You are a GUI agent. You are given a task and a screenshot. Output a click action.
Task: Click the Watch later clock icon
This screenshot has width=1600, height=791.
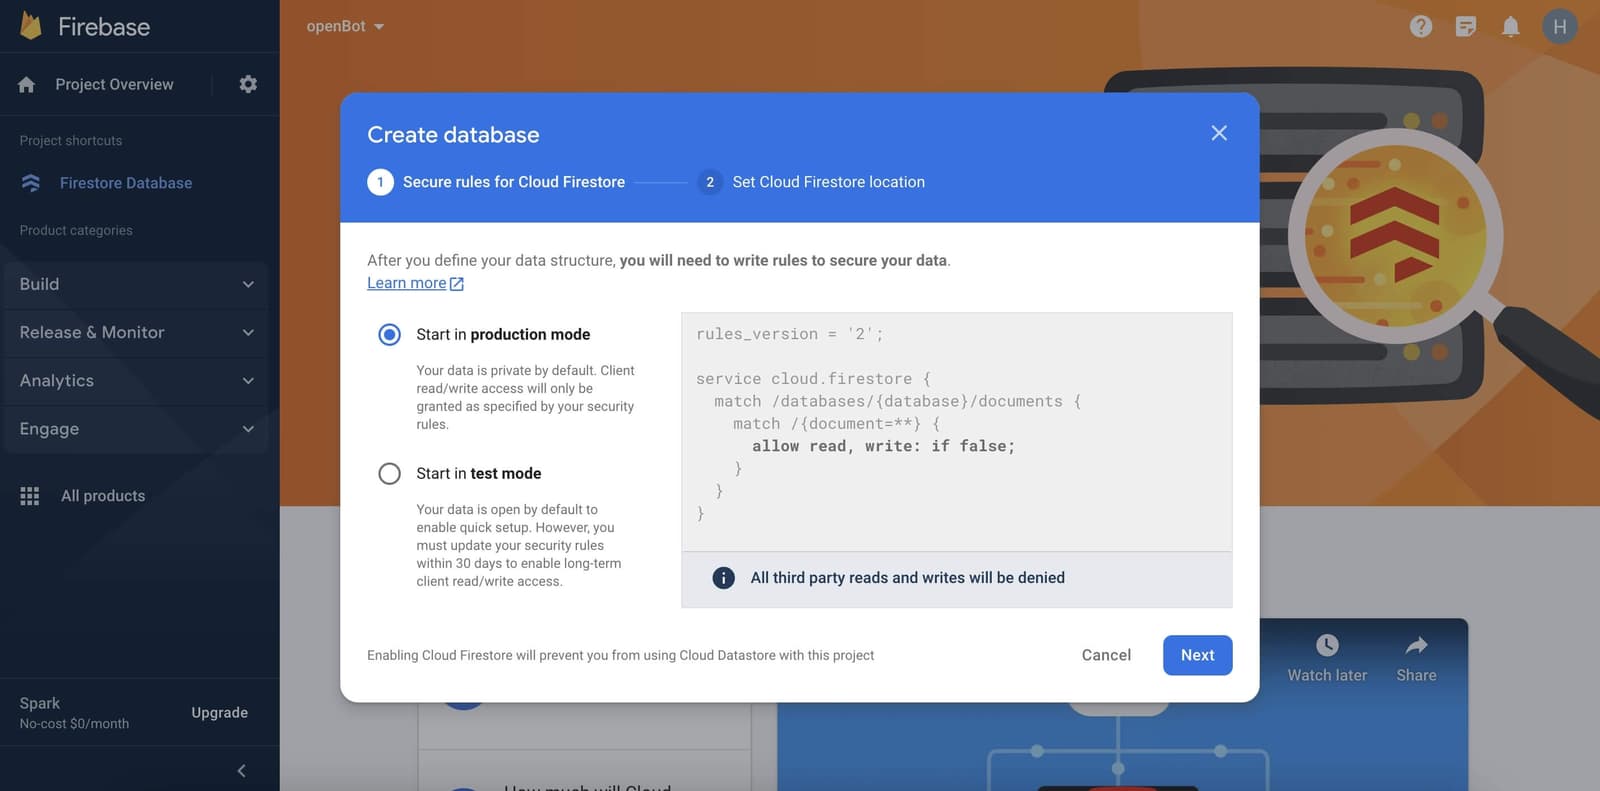1327,645
